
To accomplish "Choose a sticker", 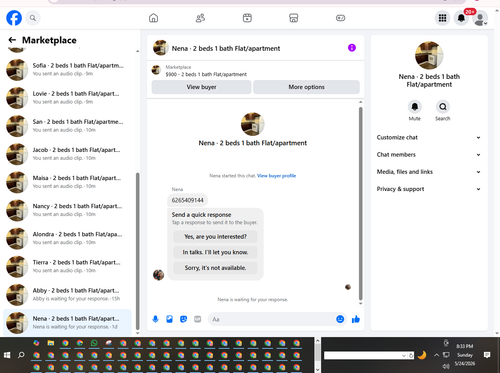I will tap(183, 319).
